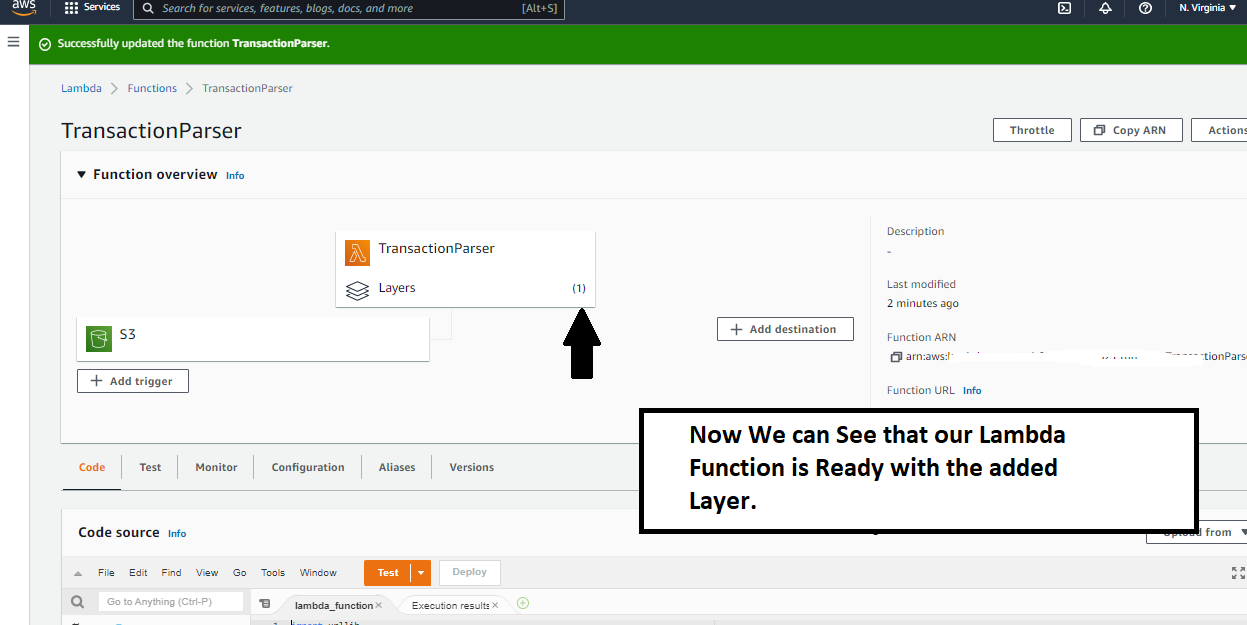This screenshot has height=625, width=1247.
Task: Open the editor Go menu
Action: (x=240, y=573)
